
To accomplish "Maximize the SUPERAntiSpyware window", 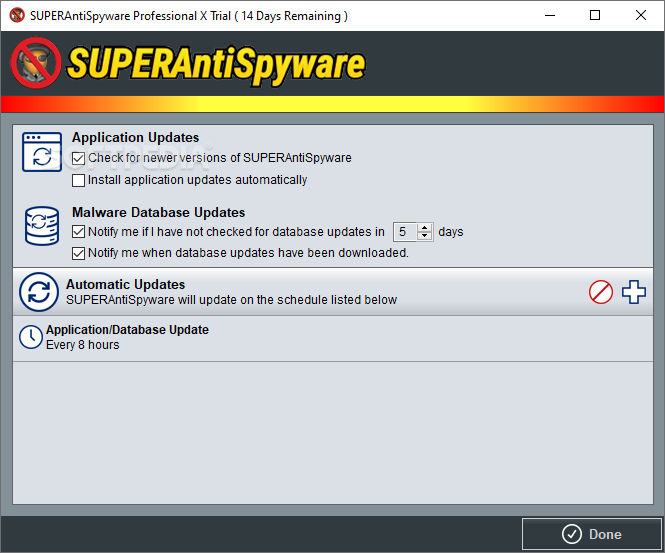I will point(595,15).
